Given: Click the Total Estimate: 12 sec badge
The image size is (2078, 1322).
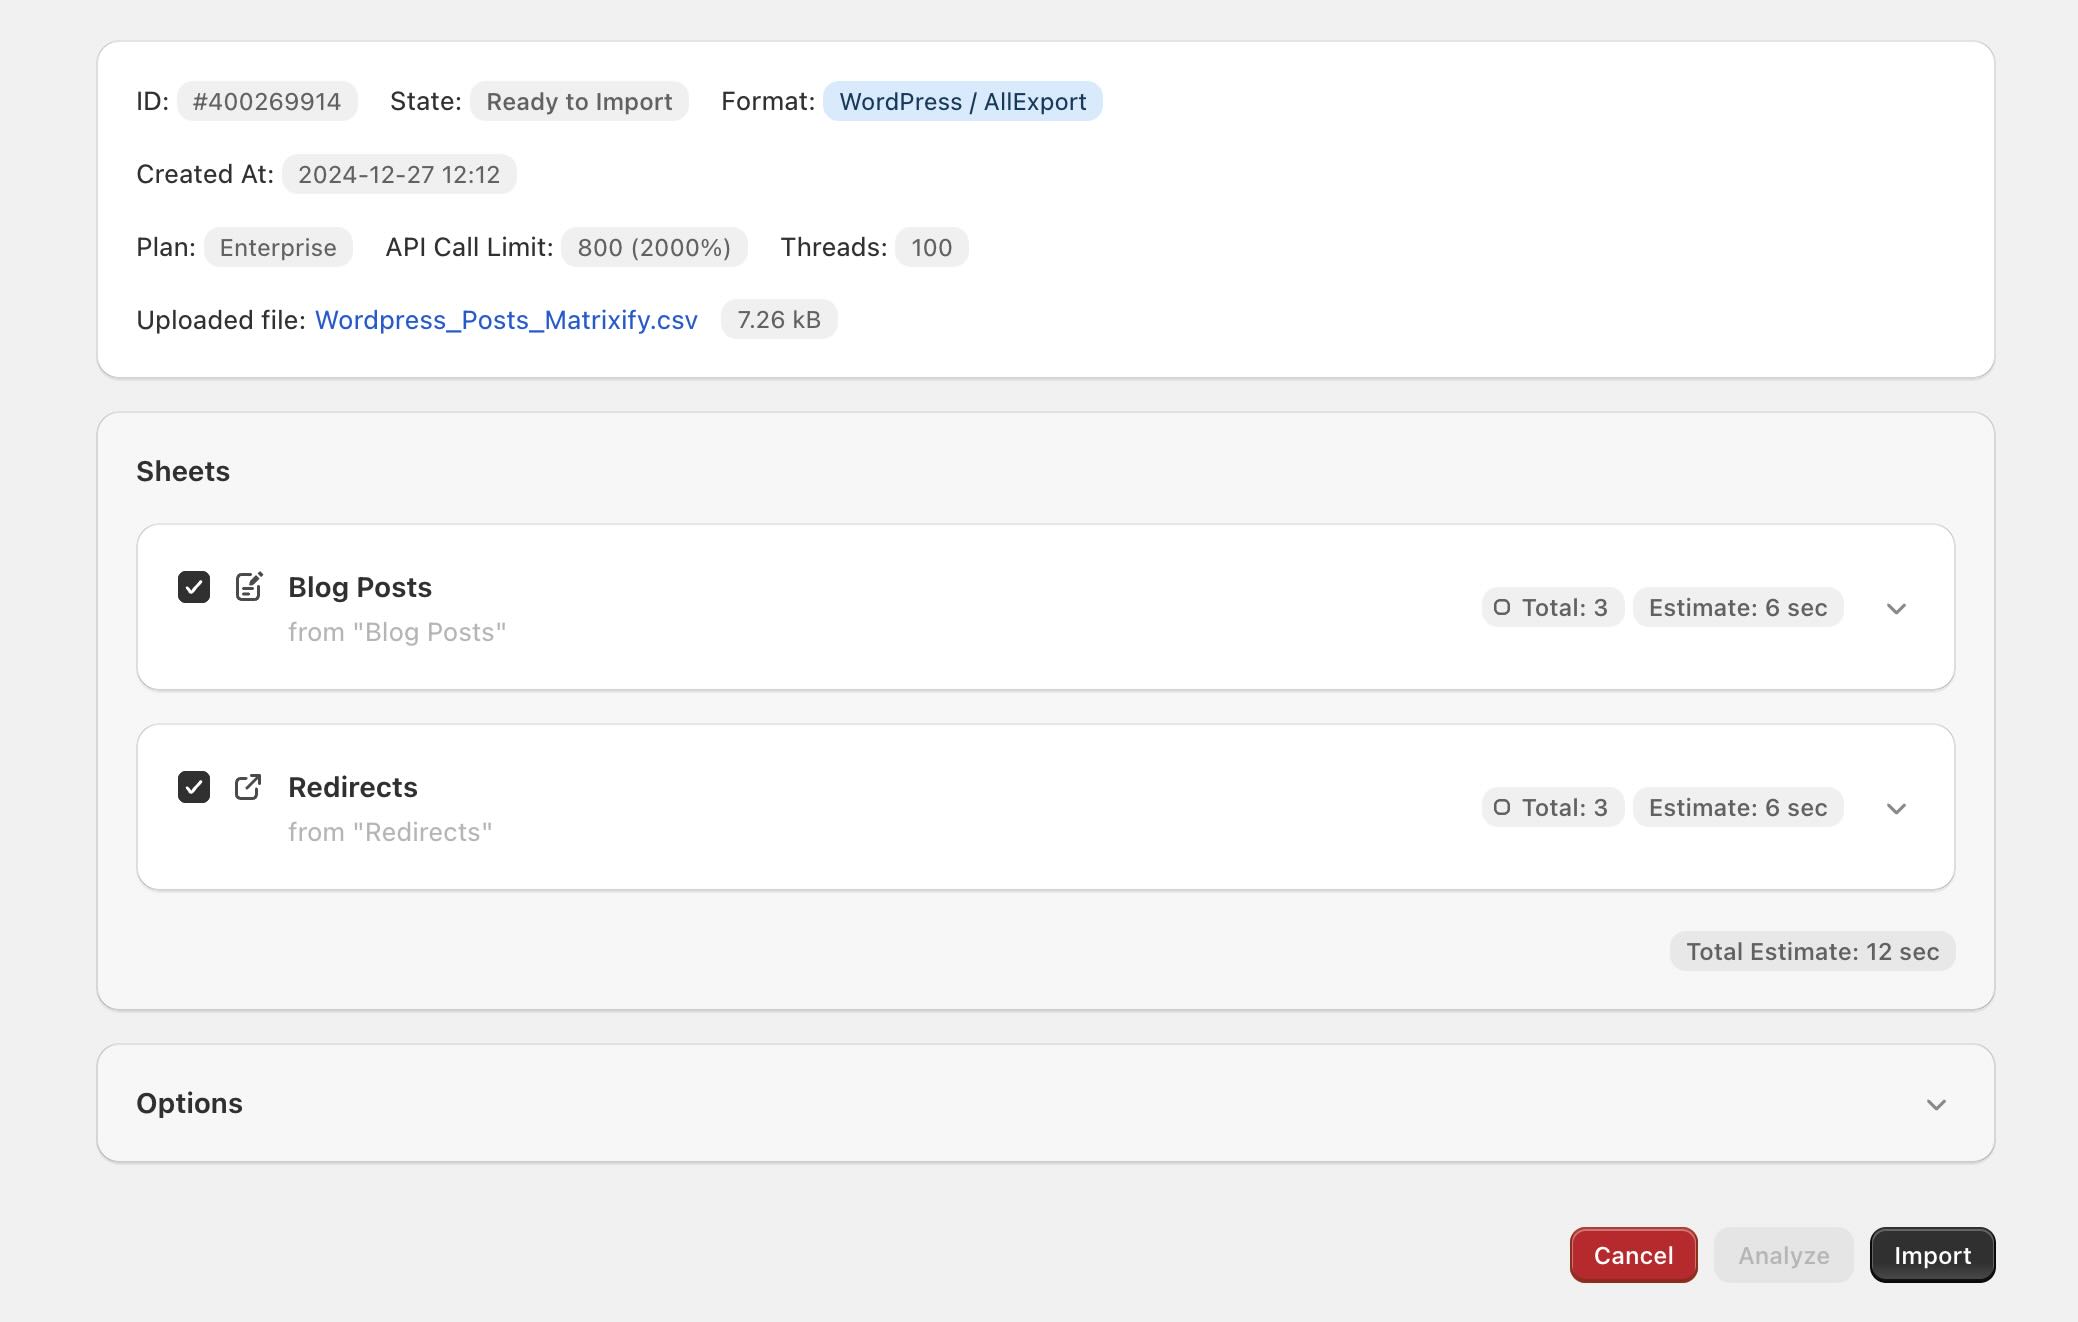Looking at the screenshot, I should click(1812, 951).
